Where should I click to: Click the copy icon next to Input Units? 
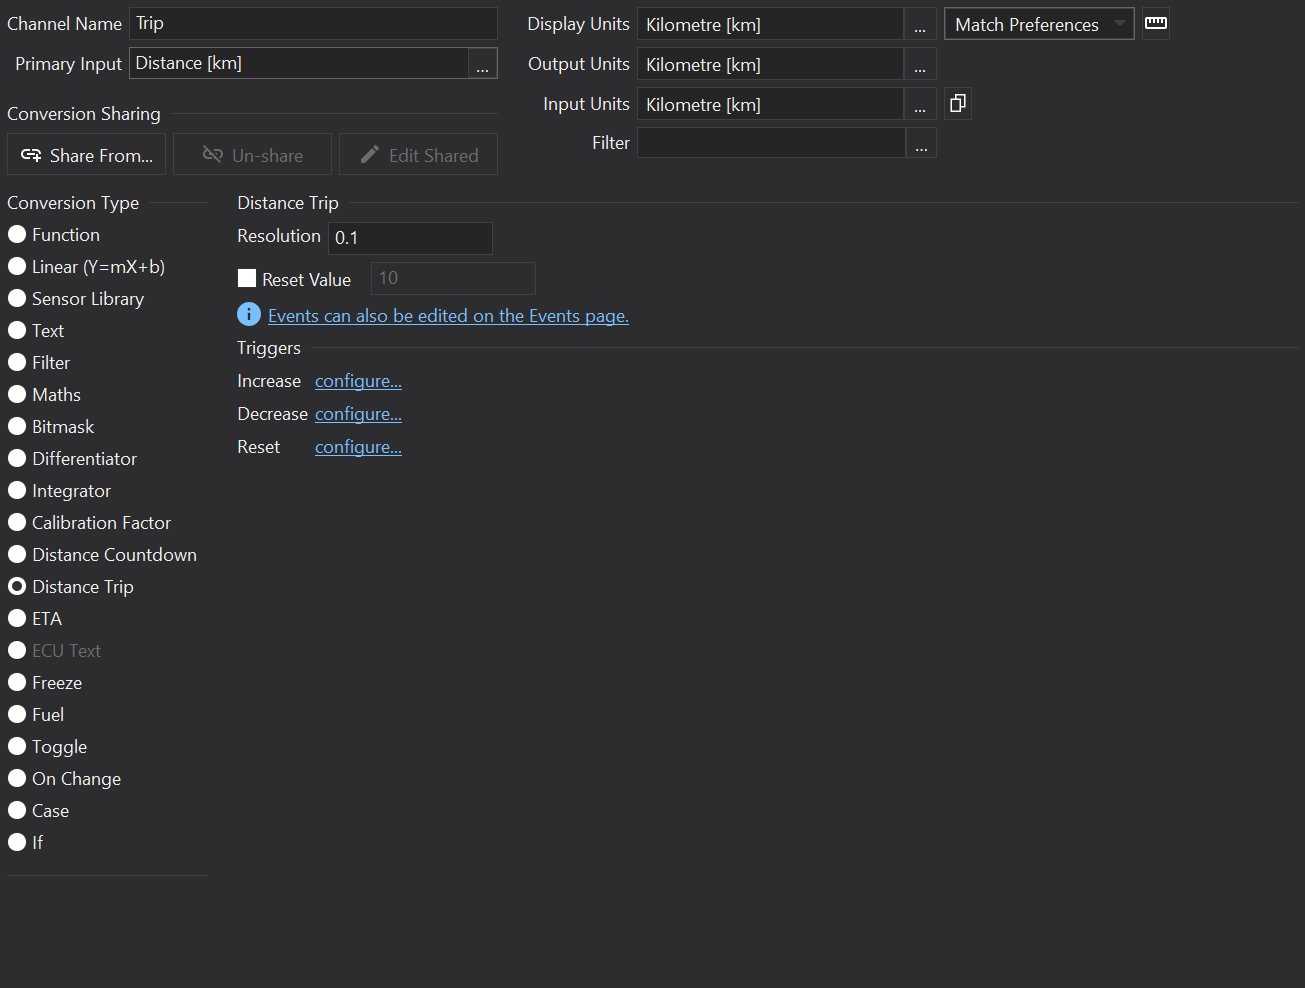[957, 103]
